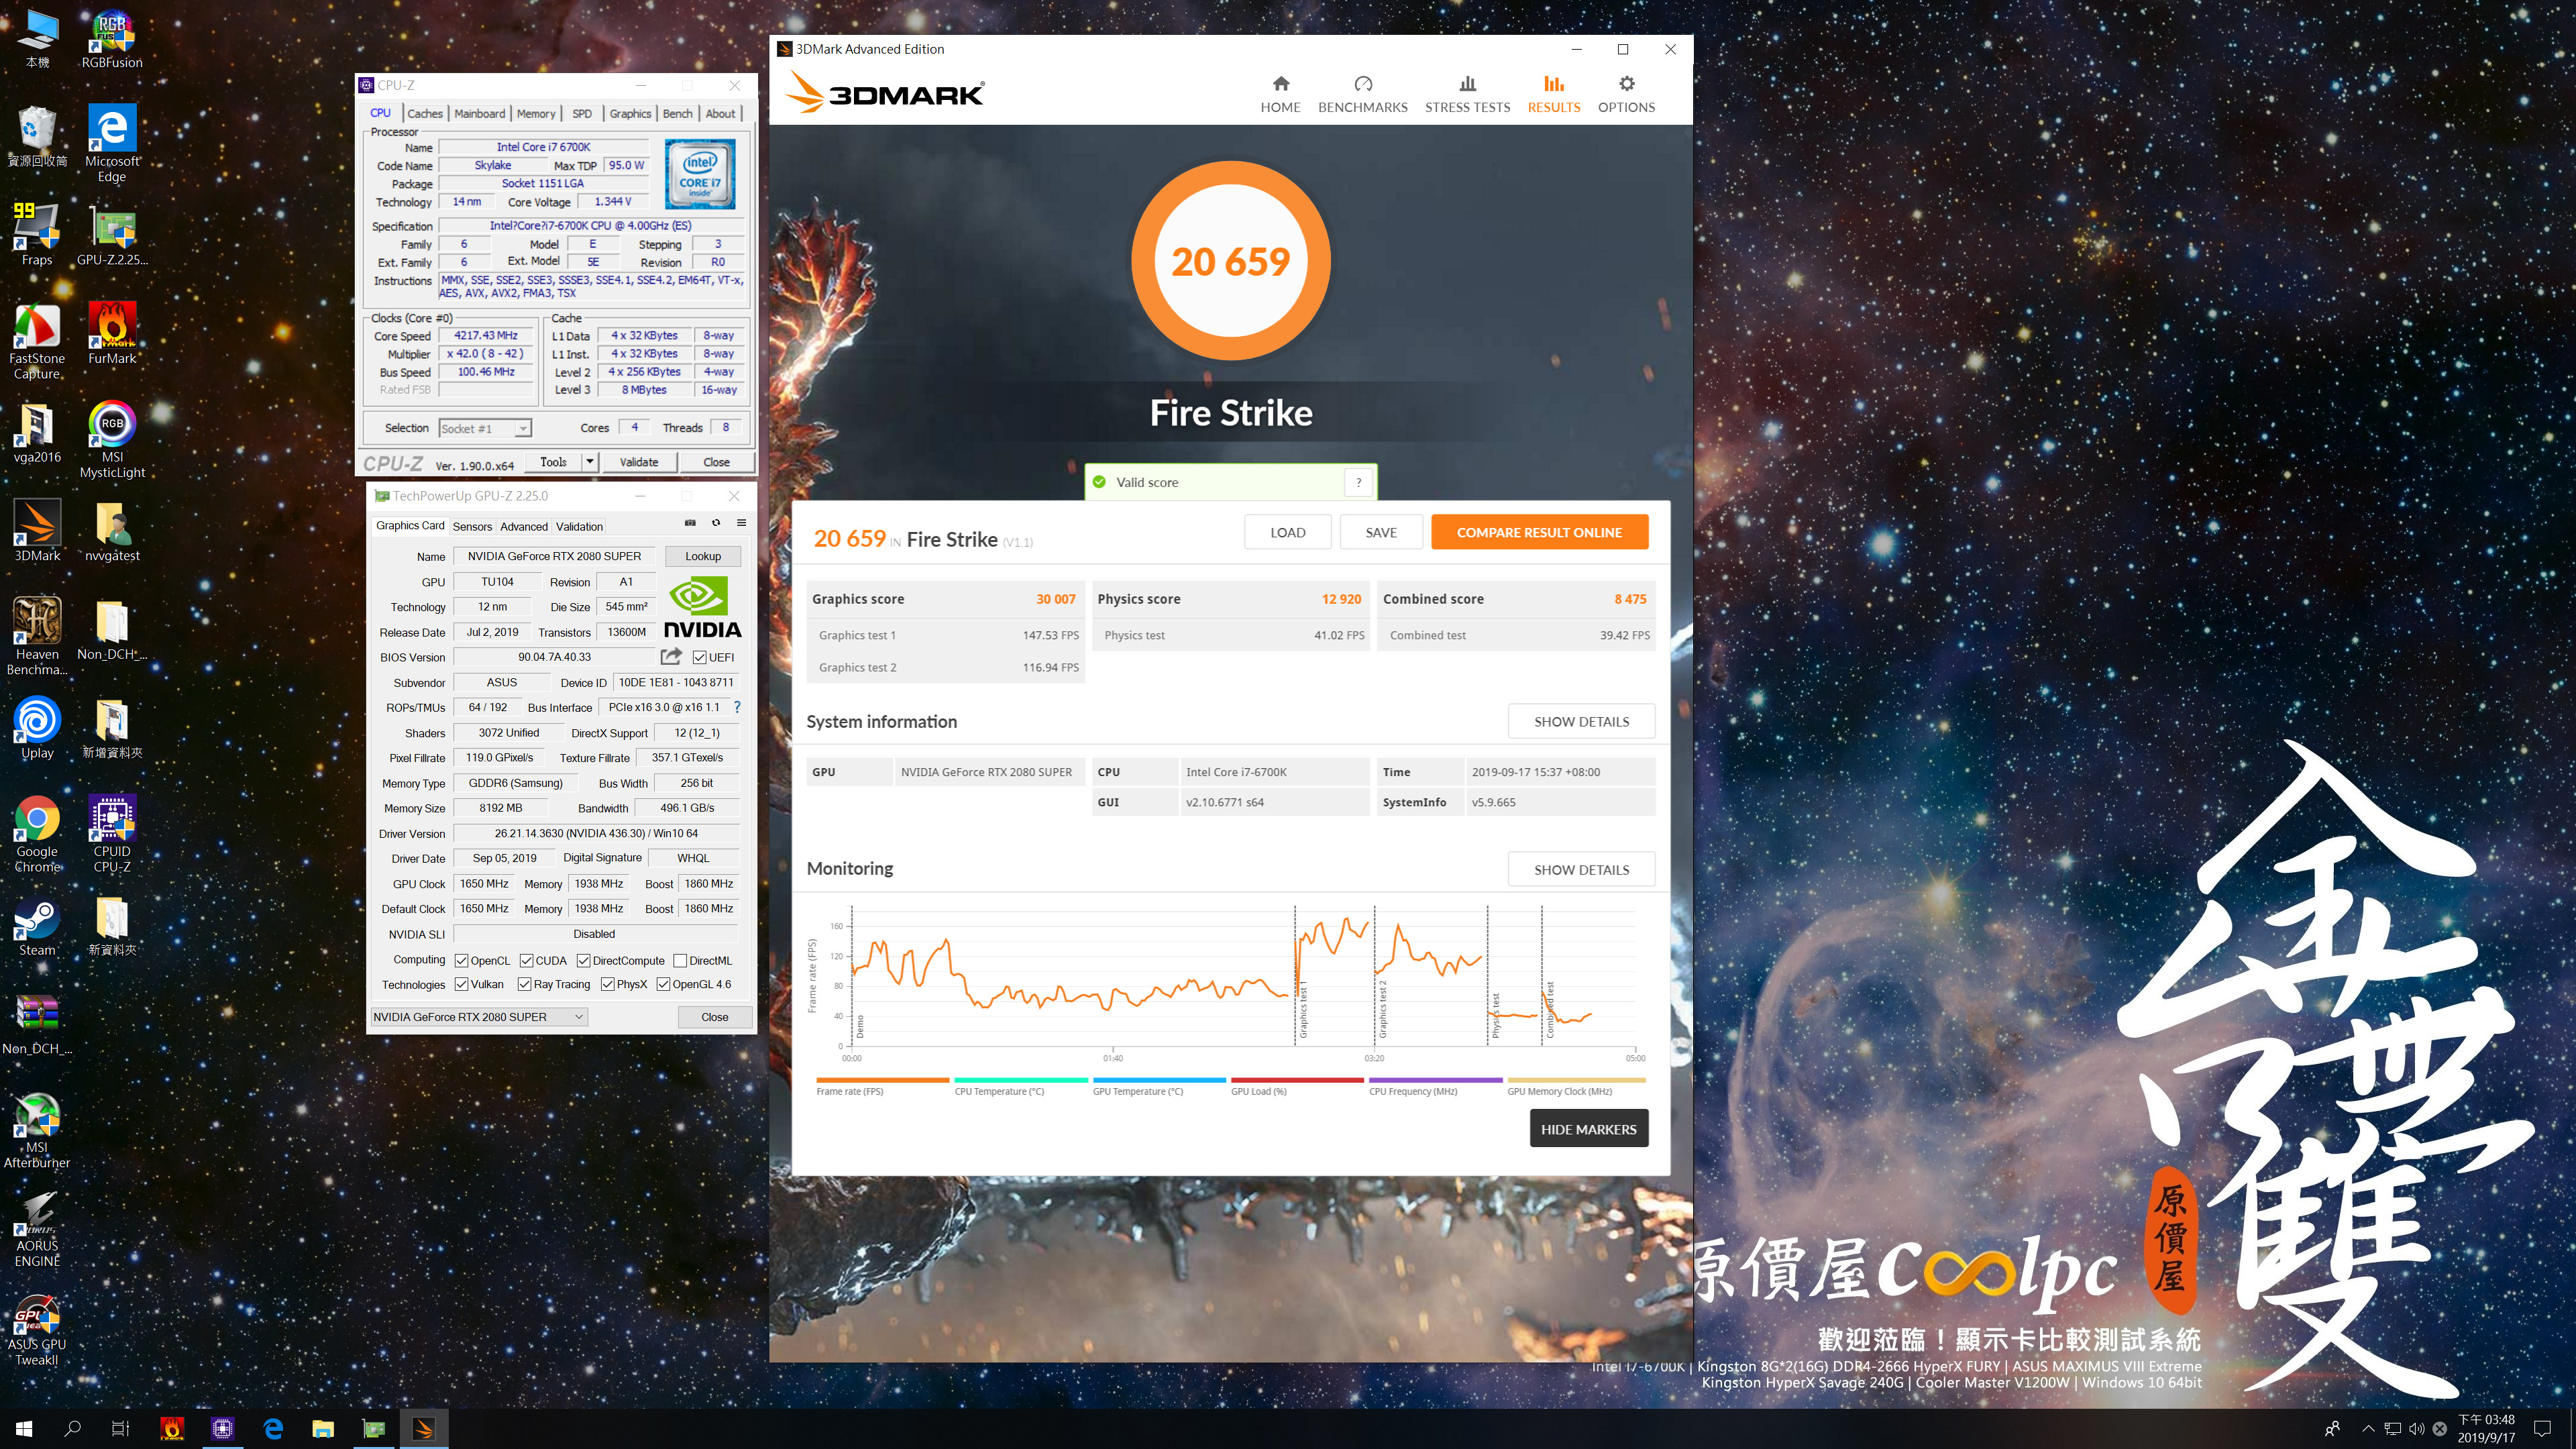Image resolution: width=2576 pixels, height=1449 pixels.
Task: Click COMPARE RESULT ONLINE button
Action: pos(1539,532)
